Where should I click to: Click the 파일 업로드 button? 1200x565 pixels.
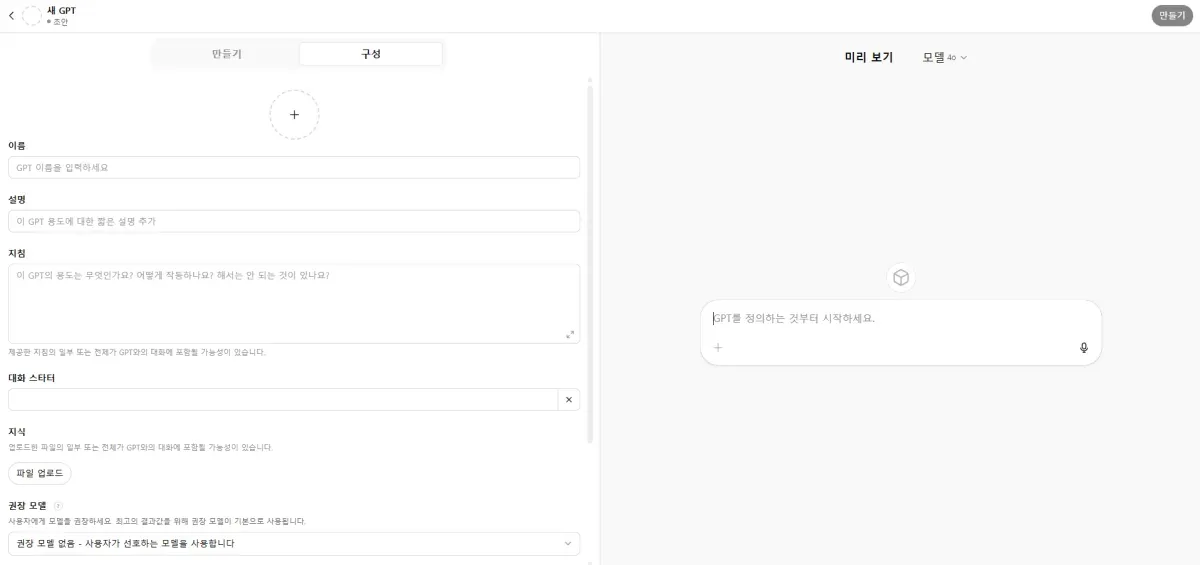(40, 473)
